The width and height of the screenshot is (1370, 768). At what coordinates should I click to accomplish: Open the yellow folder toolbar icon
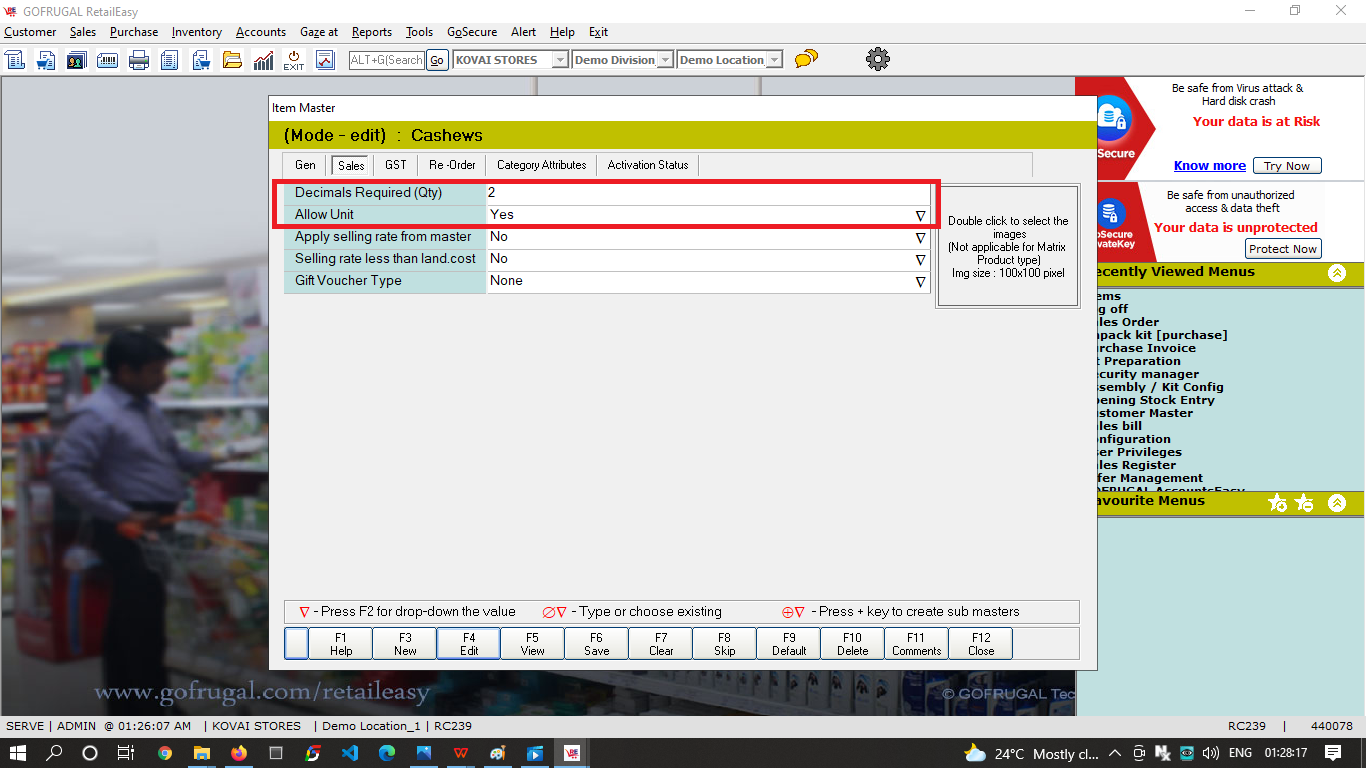[x=232, y=60]
